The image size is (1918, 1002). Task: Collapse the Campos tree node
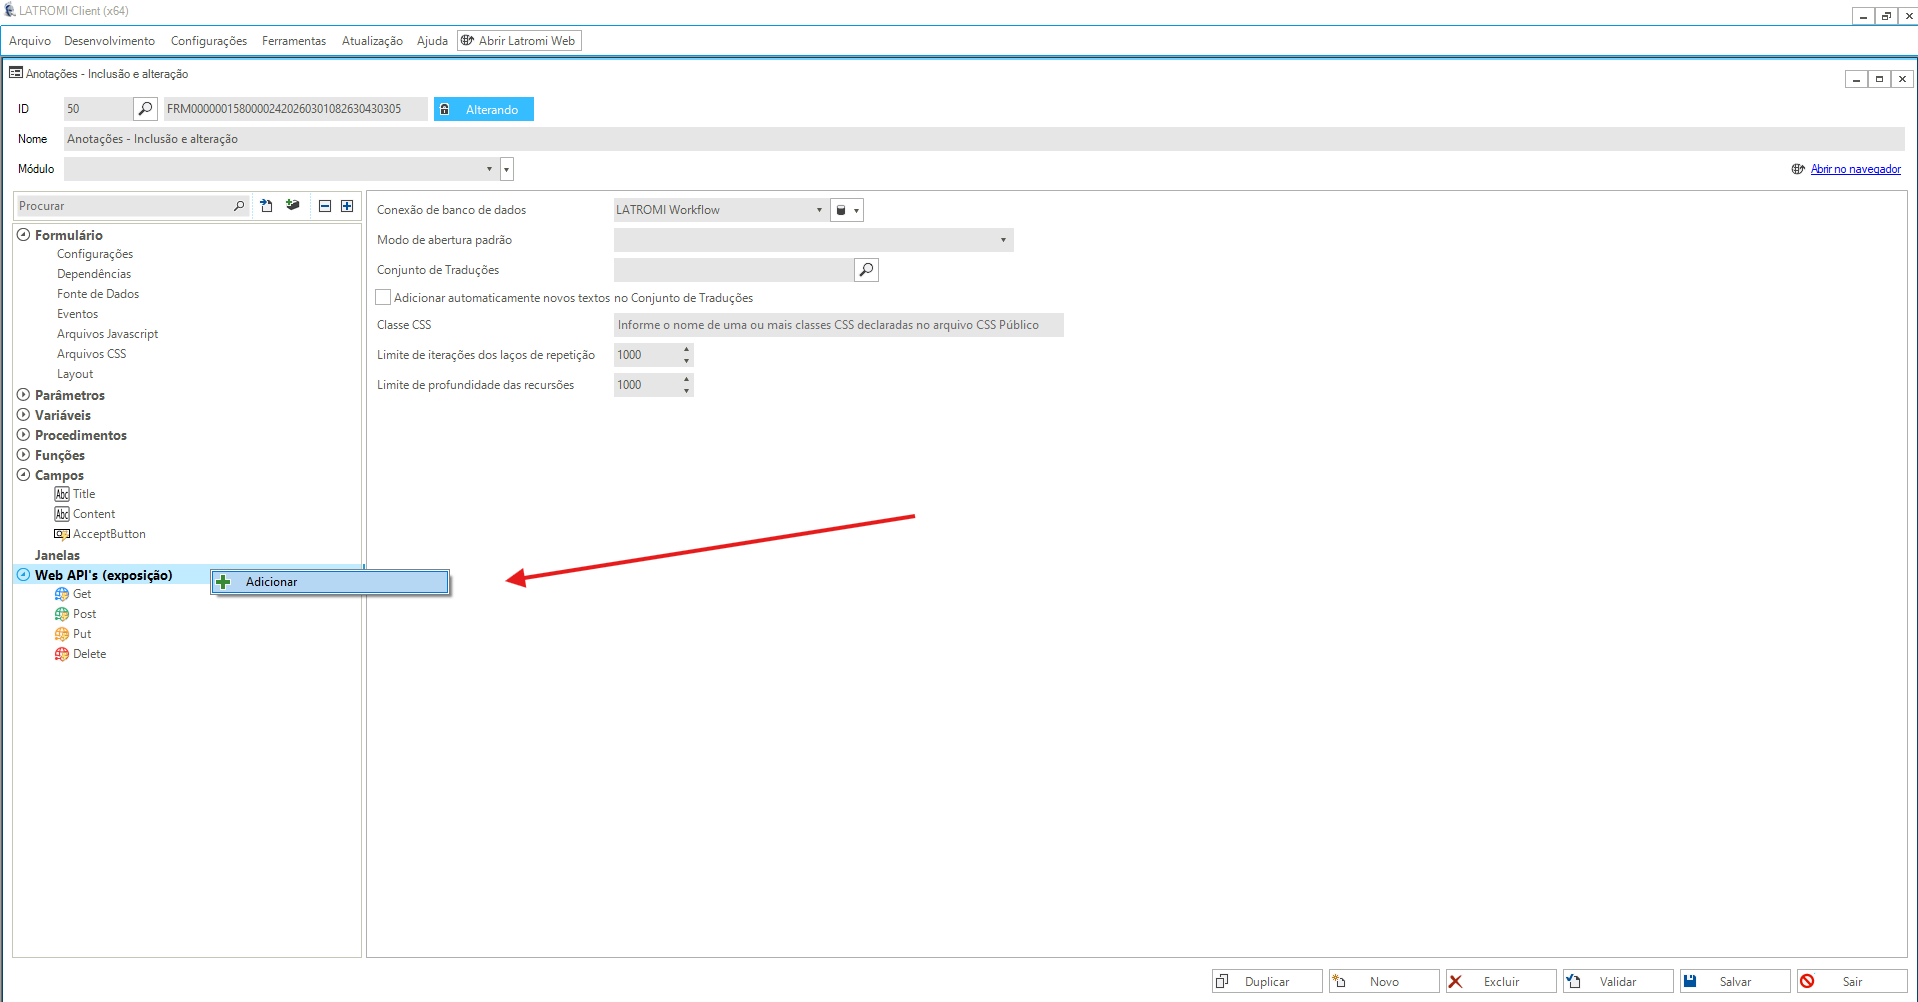[x=23, y=475]
